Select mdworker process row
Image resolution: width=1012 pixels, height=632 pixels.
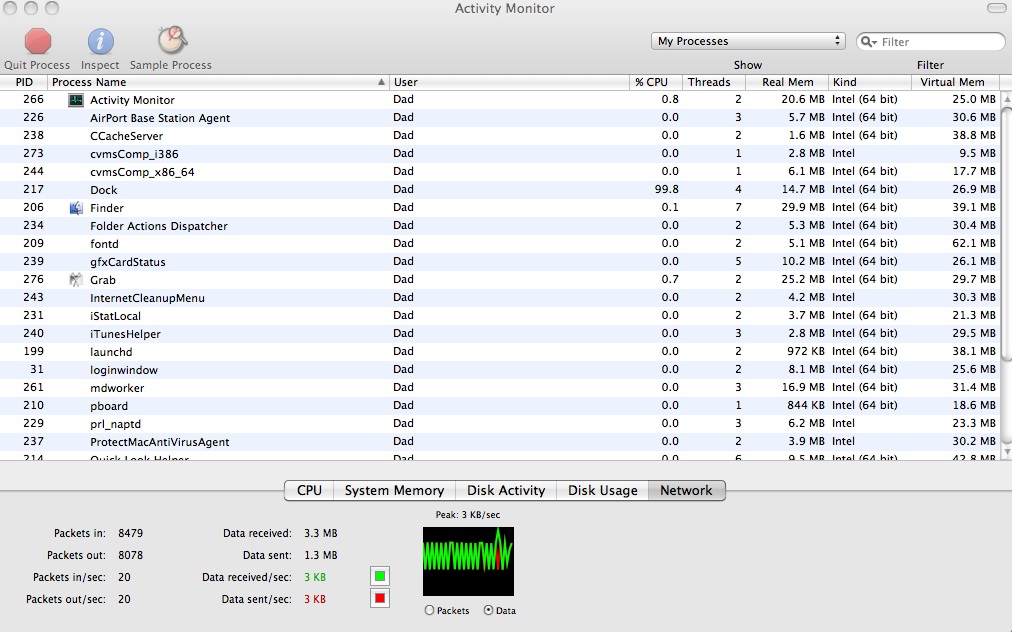(x=500, y=388)
